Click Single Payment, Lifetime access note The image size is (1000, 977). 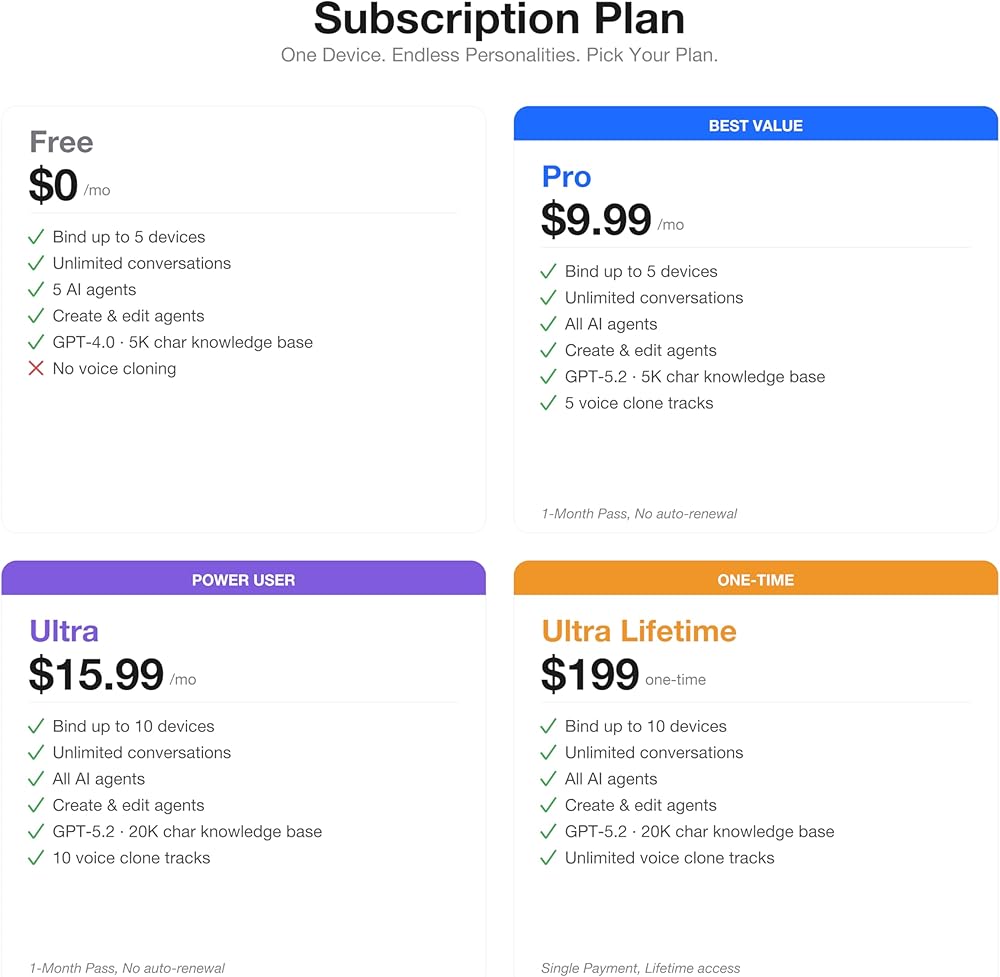pos(640,968)
